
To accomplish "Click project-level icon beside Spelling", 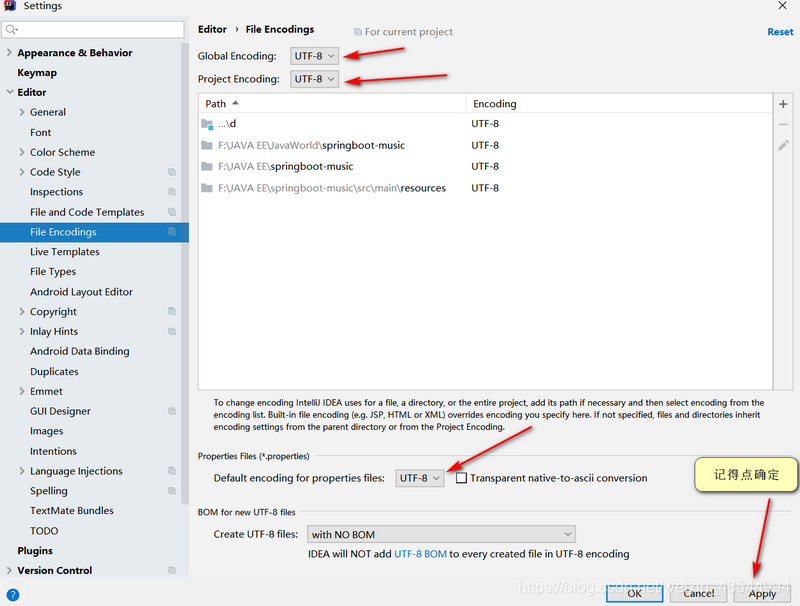I will [172, 490].
